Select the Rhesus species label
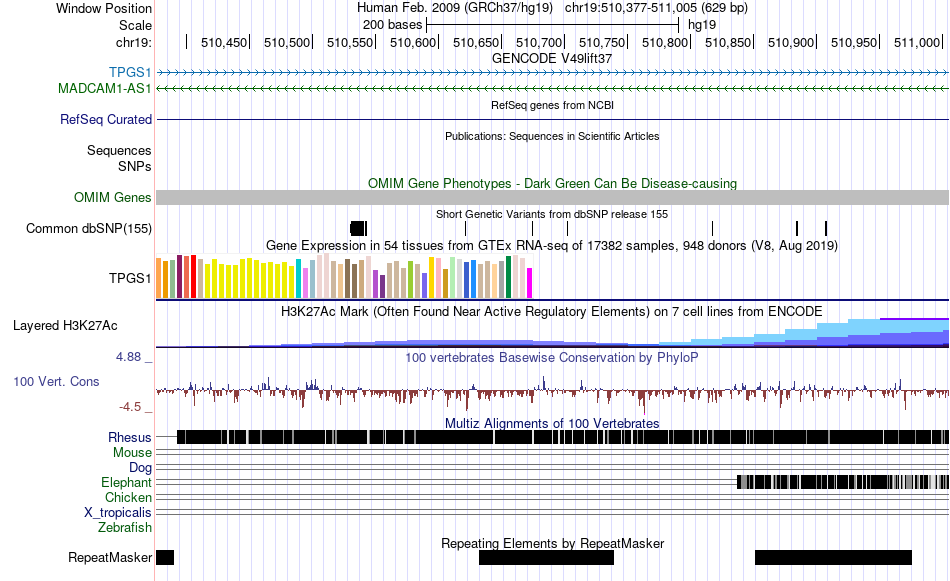 tap(129, 437)
